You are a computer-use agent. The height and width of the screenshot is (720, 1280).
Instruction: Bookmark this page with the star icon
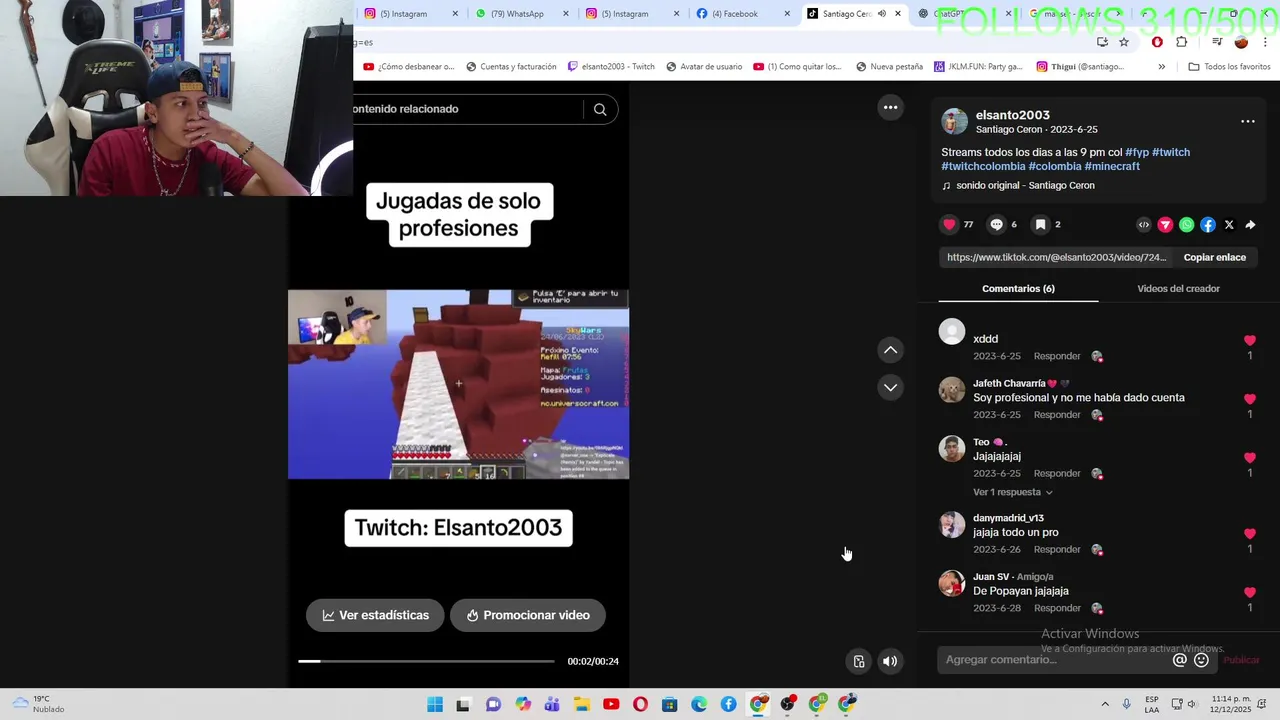click(1124, 42)
